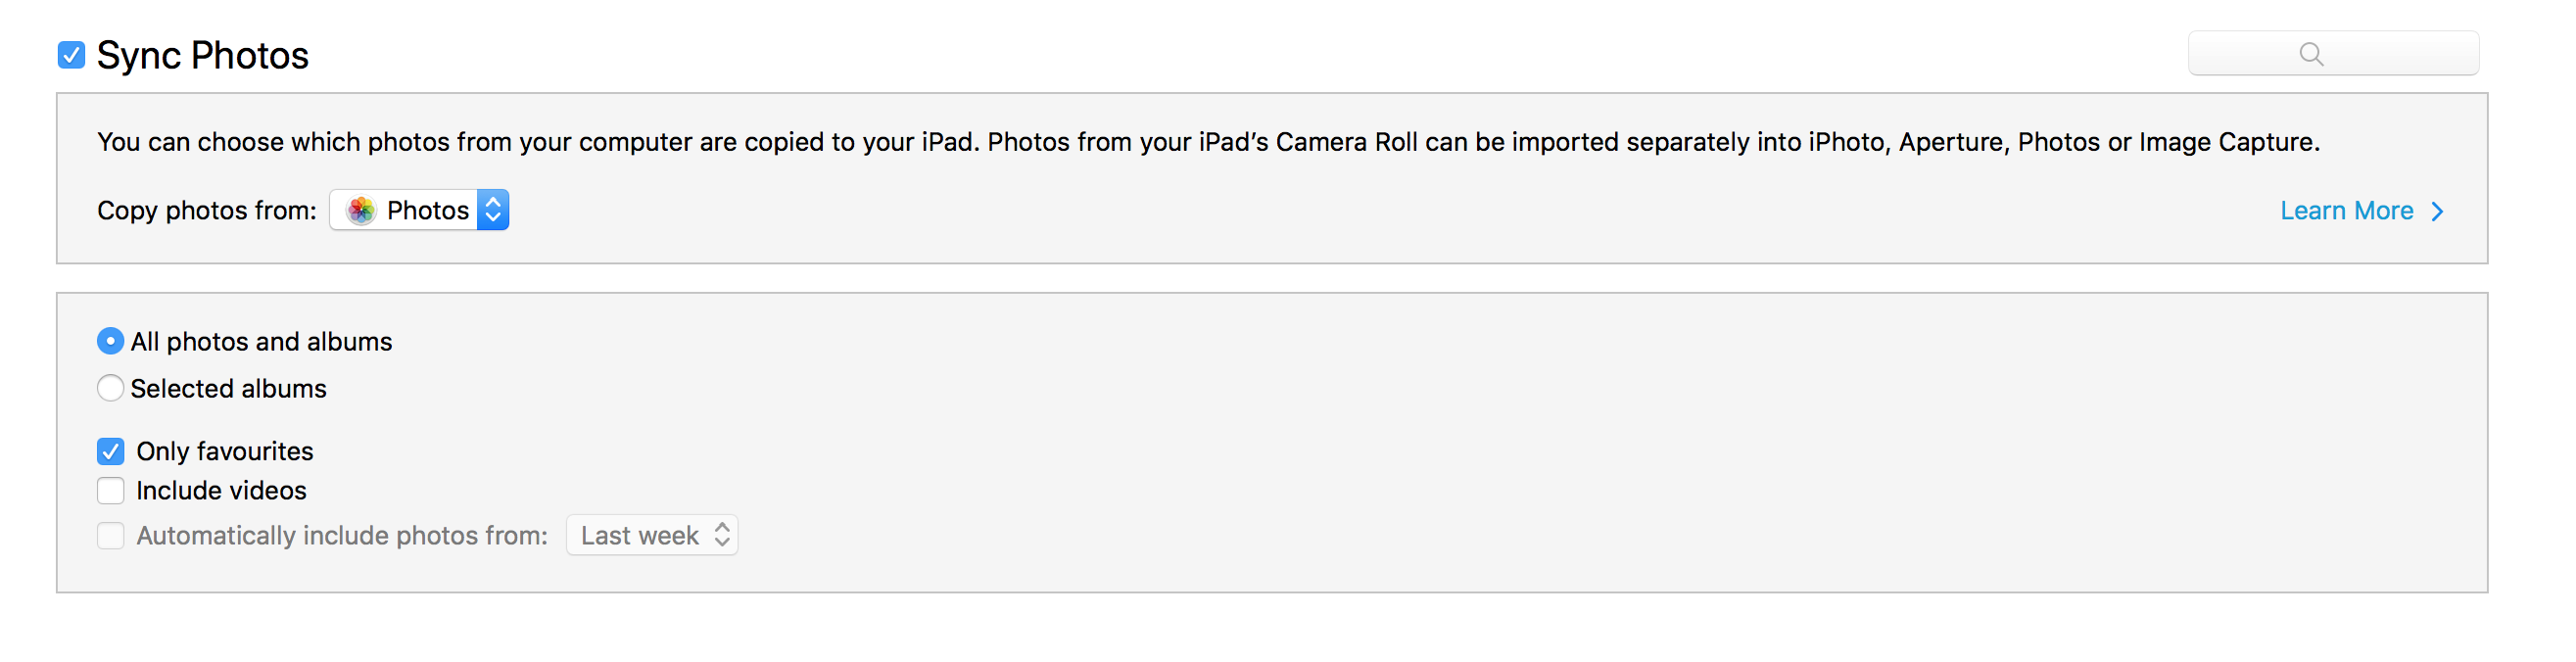The width and height of the screenshot is (2576, 662).
Task: Click the Selected albums label text
Action: pos(228,389)
